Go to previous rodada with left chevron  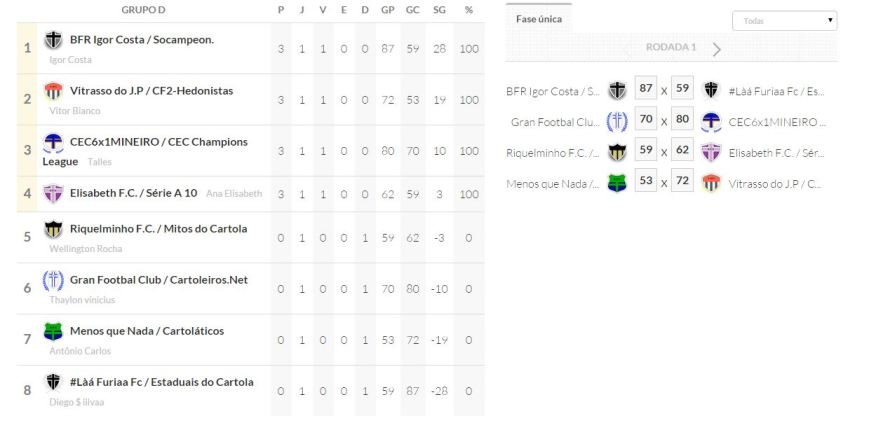(627, 49)
